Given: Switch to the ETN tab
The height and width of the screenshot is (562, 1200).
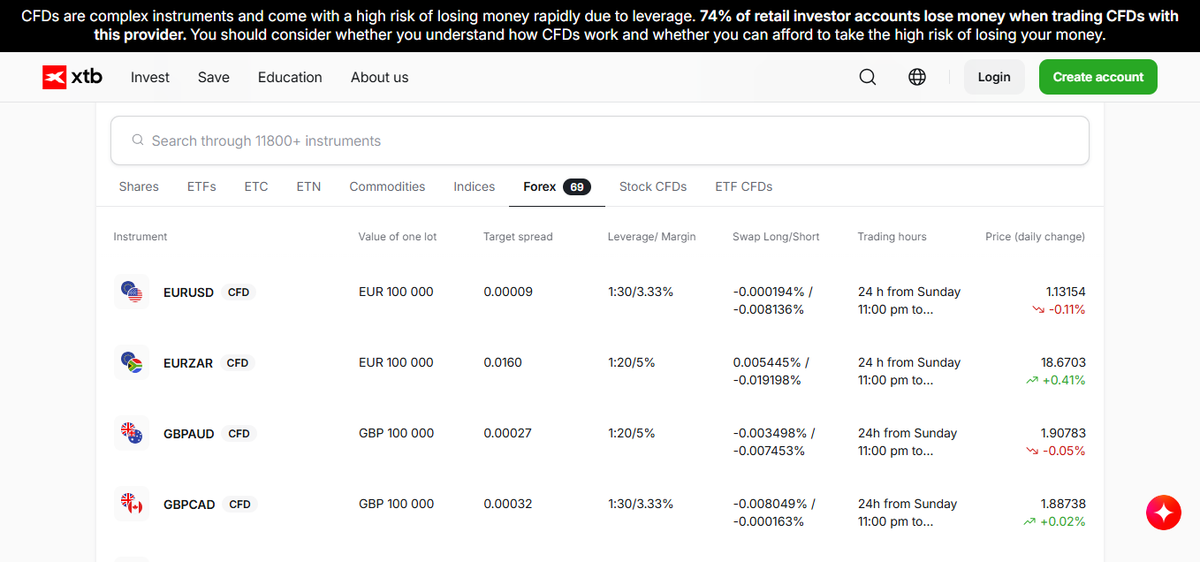Looking at the screenshot, I should (x=309, y=187).
